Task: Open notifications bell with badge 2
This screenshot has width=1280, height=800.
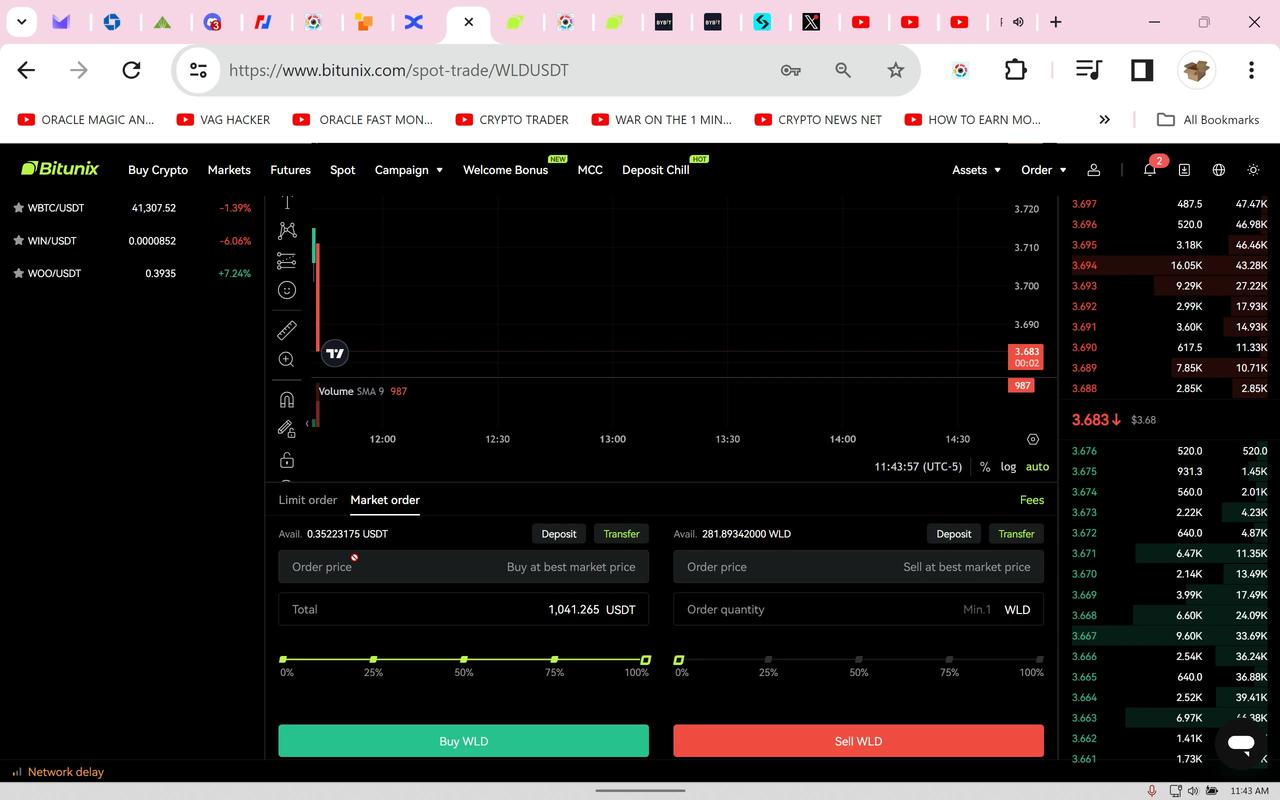Action: click(1150, 170)
